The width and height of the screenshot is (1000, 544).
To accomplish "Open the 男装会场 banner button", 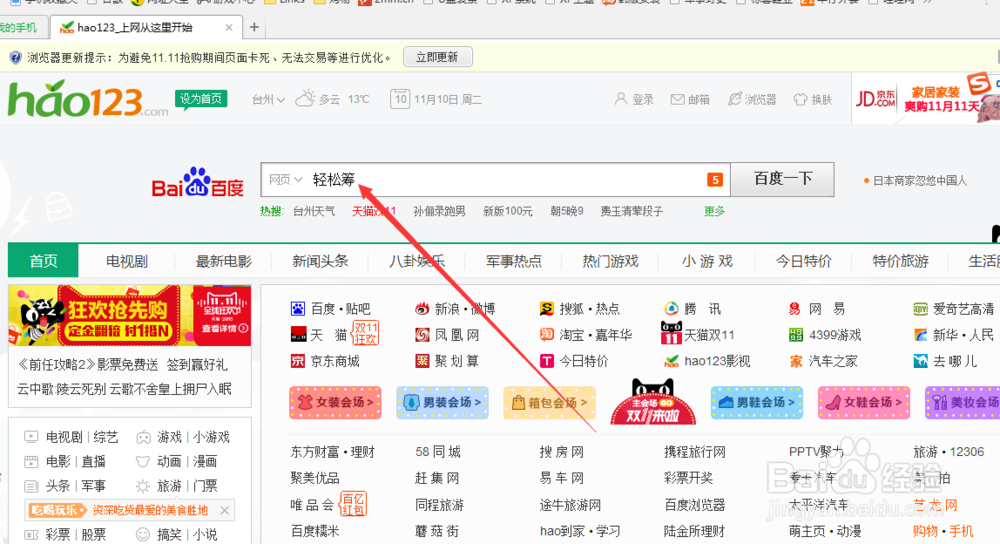I will point(443,402).
